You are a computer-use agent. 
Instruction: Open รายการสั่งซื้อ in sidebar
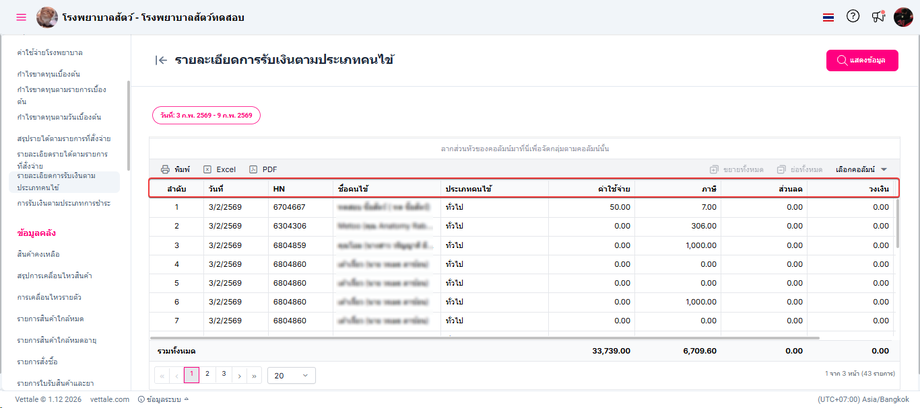37,361
